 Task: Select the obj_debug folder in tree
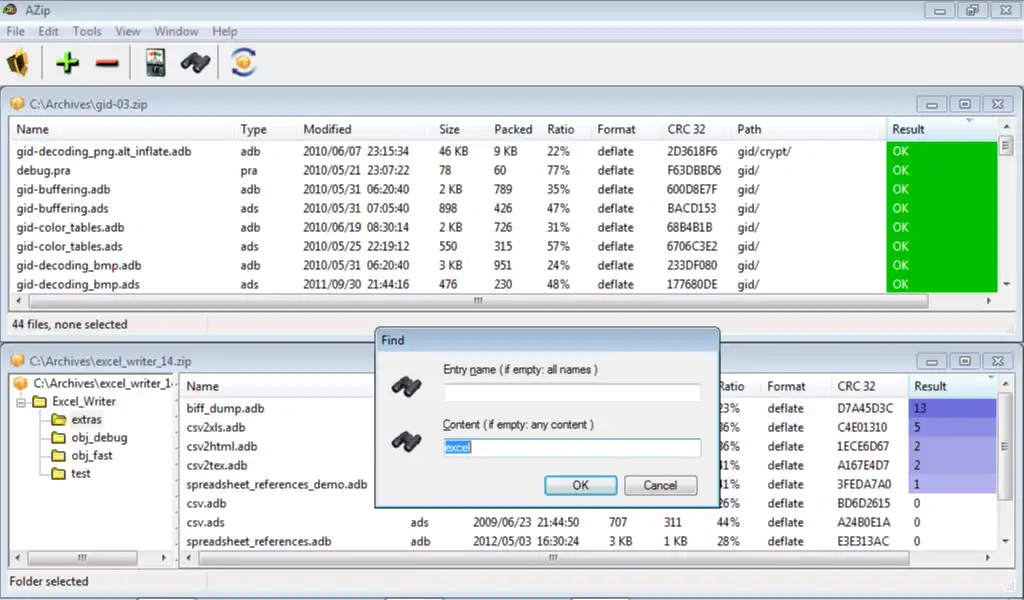pos(98,438)
